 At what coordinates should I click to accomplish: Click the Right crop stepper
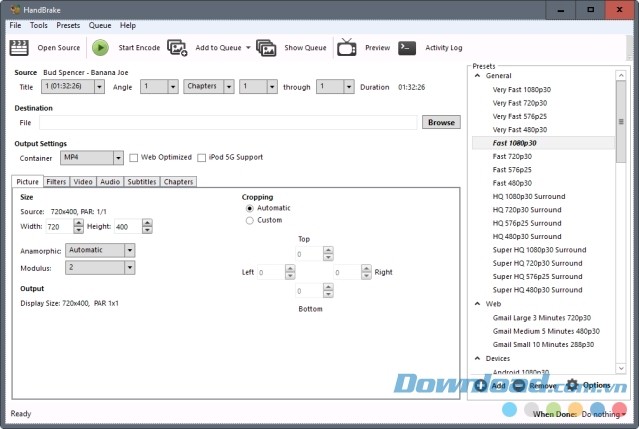pos(366,272)
